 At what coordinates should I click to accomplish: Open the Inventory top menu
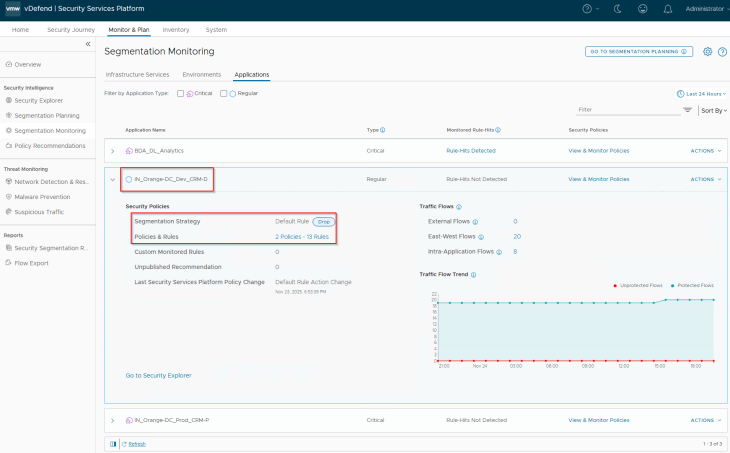coord(175,30)
